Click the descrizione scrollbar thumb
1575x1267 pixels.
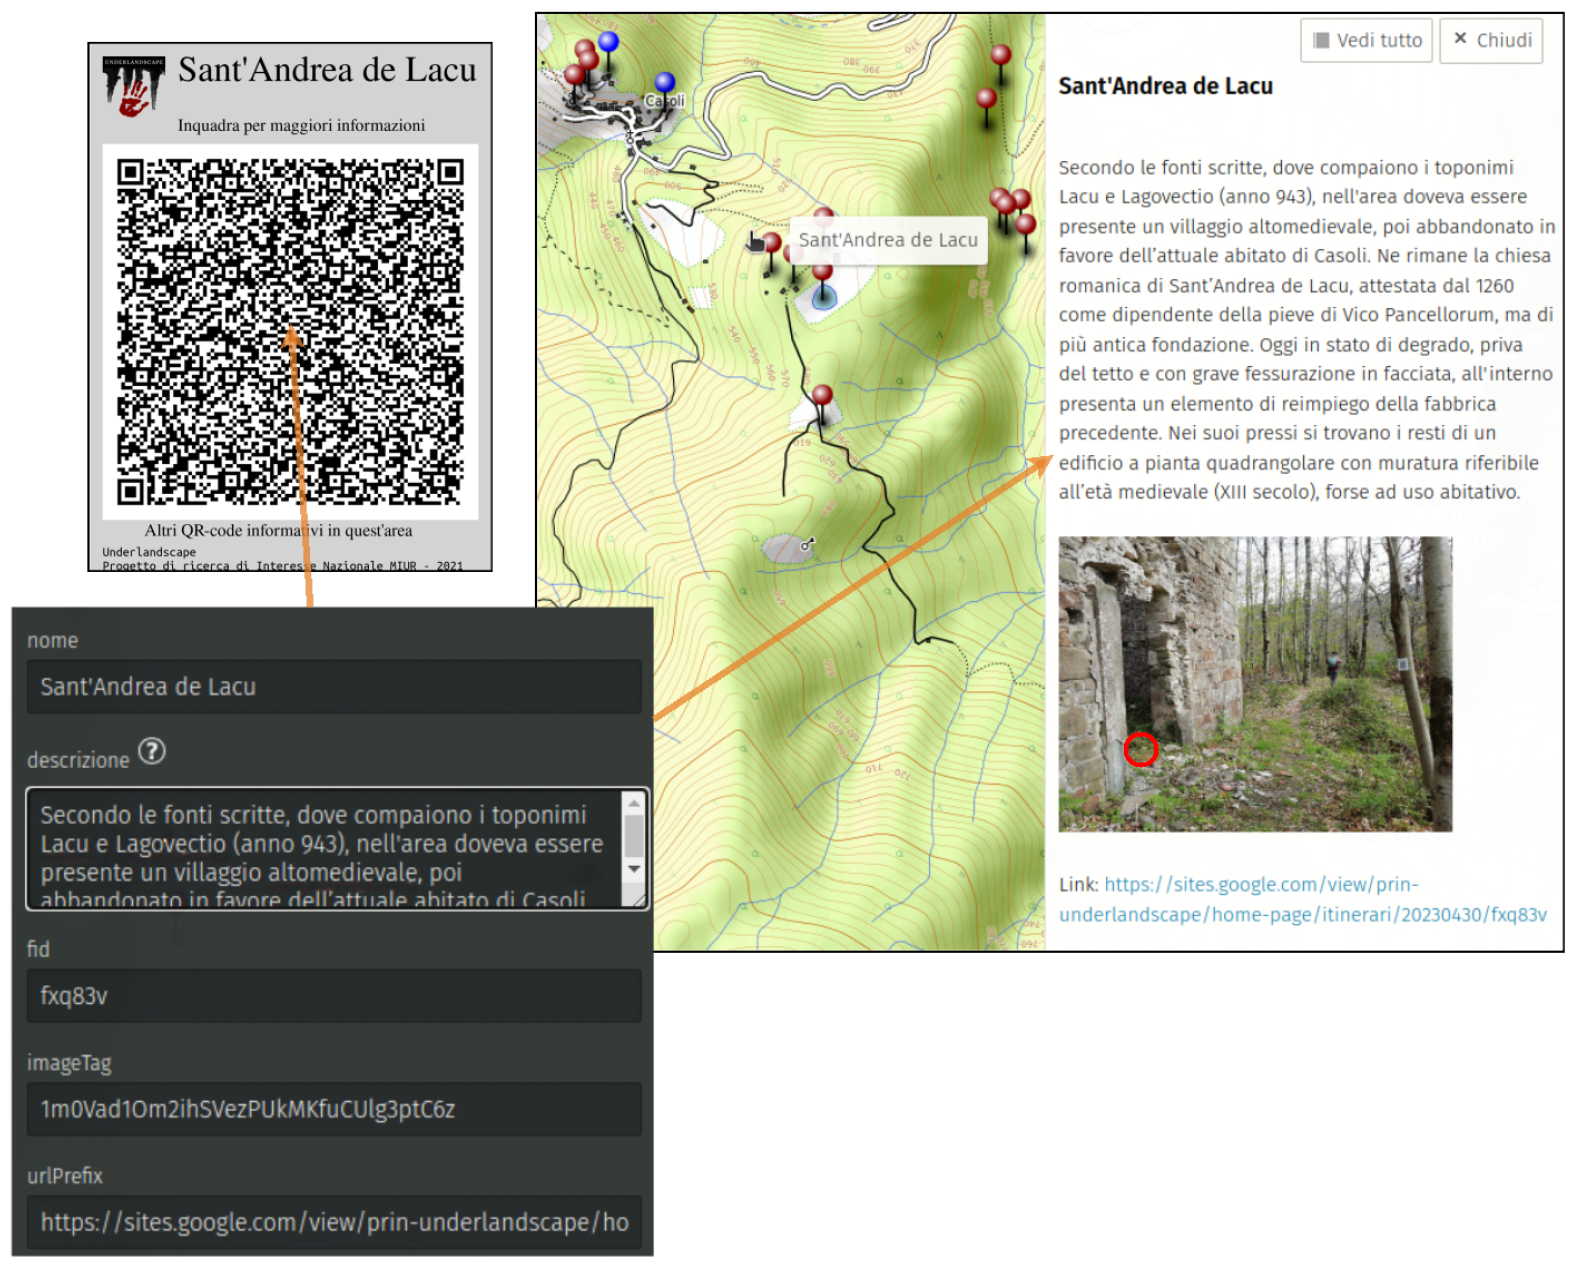pyautogui.click(x=634, y=835)
